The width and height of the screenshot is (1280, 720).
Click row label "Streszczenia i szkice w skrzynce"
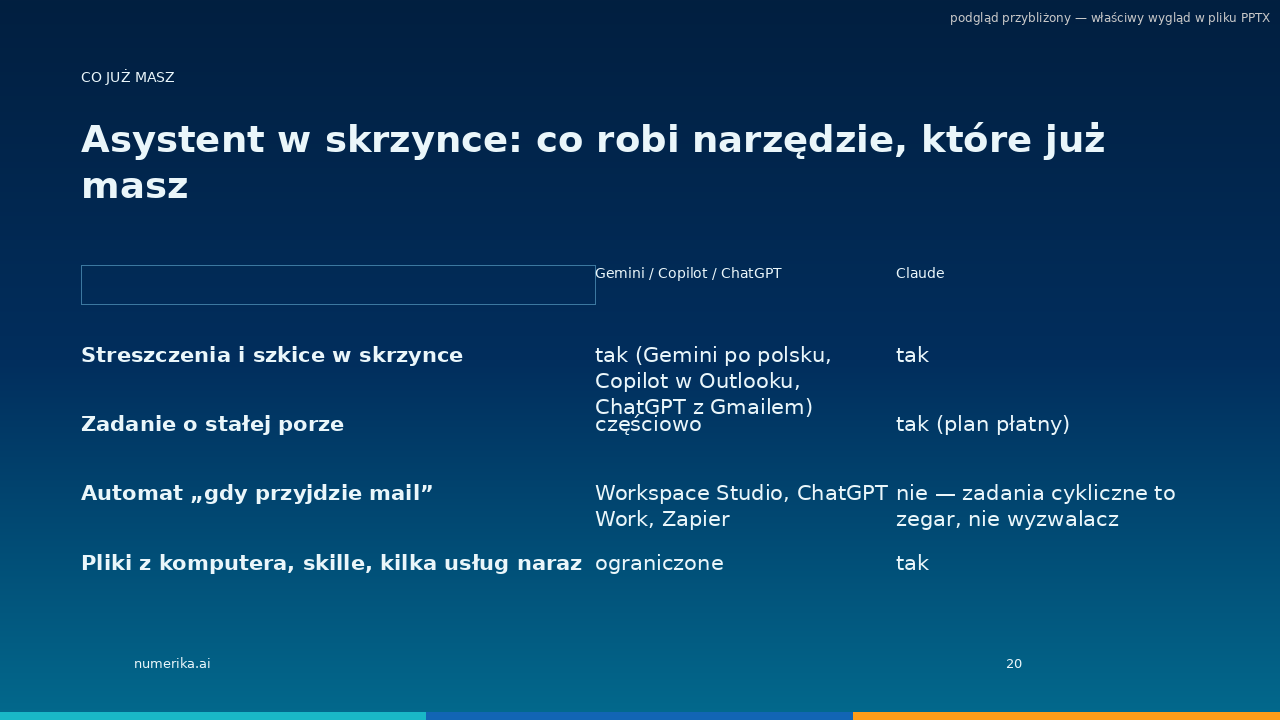point(272,355)
